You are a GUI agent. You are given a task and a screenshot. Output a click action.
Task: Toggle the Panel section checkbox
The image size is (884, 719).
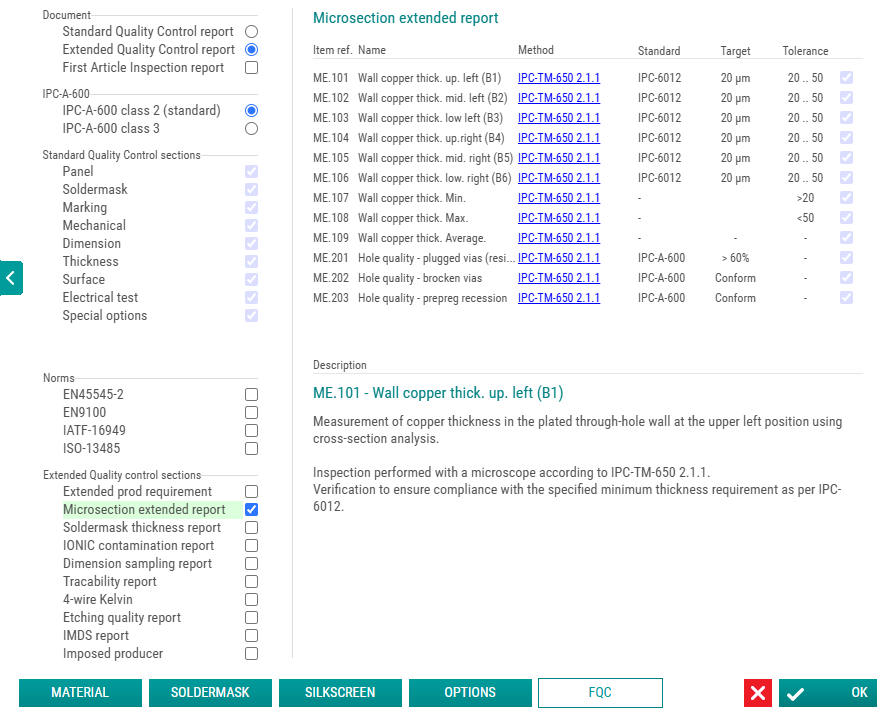[x=251, y=171]
